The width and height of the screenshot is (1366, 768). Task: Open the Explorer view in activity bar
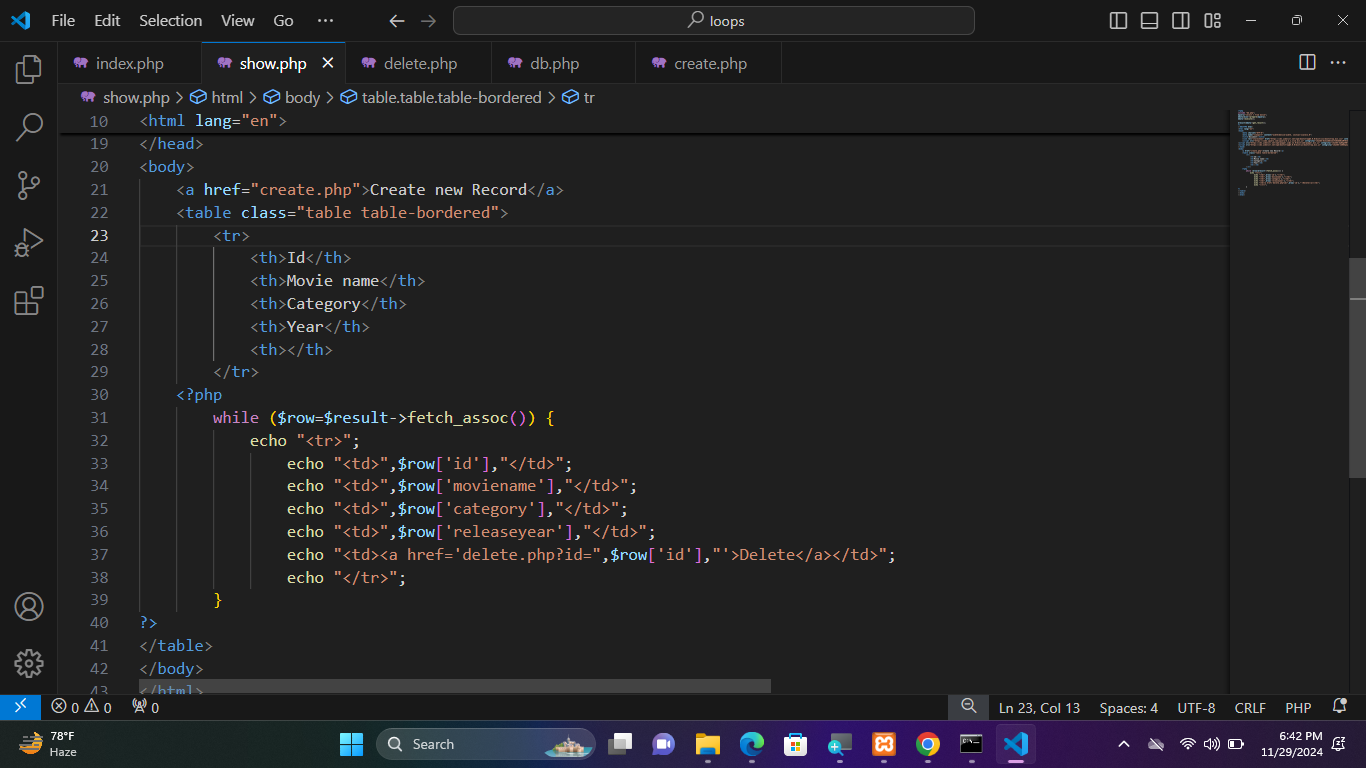(x=29, y=69)
